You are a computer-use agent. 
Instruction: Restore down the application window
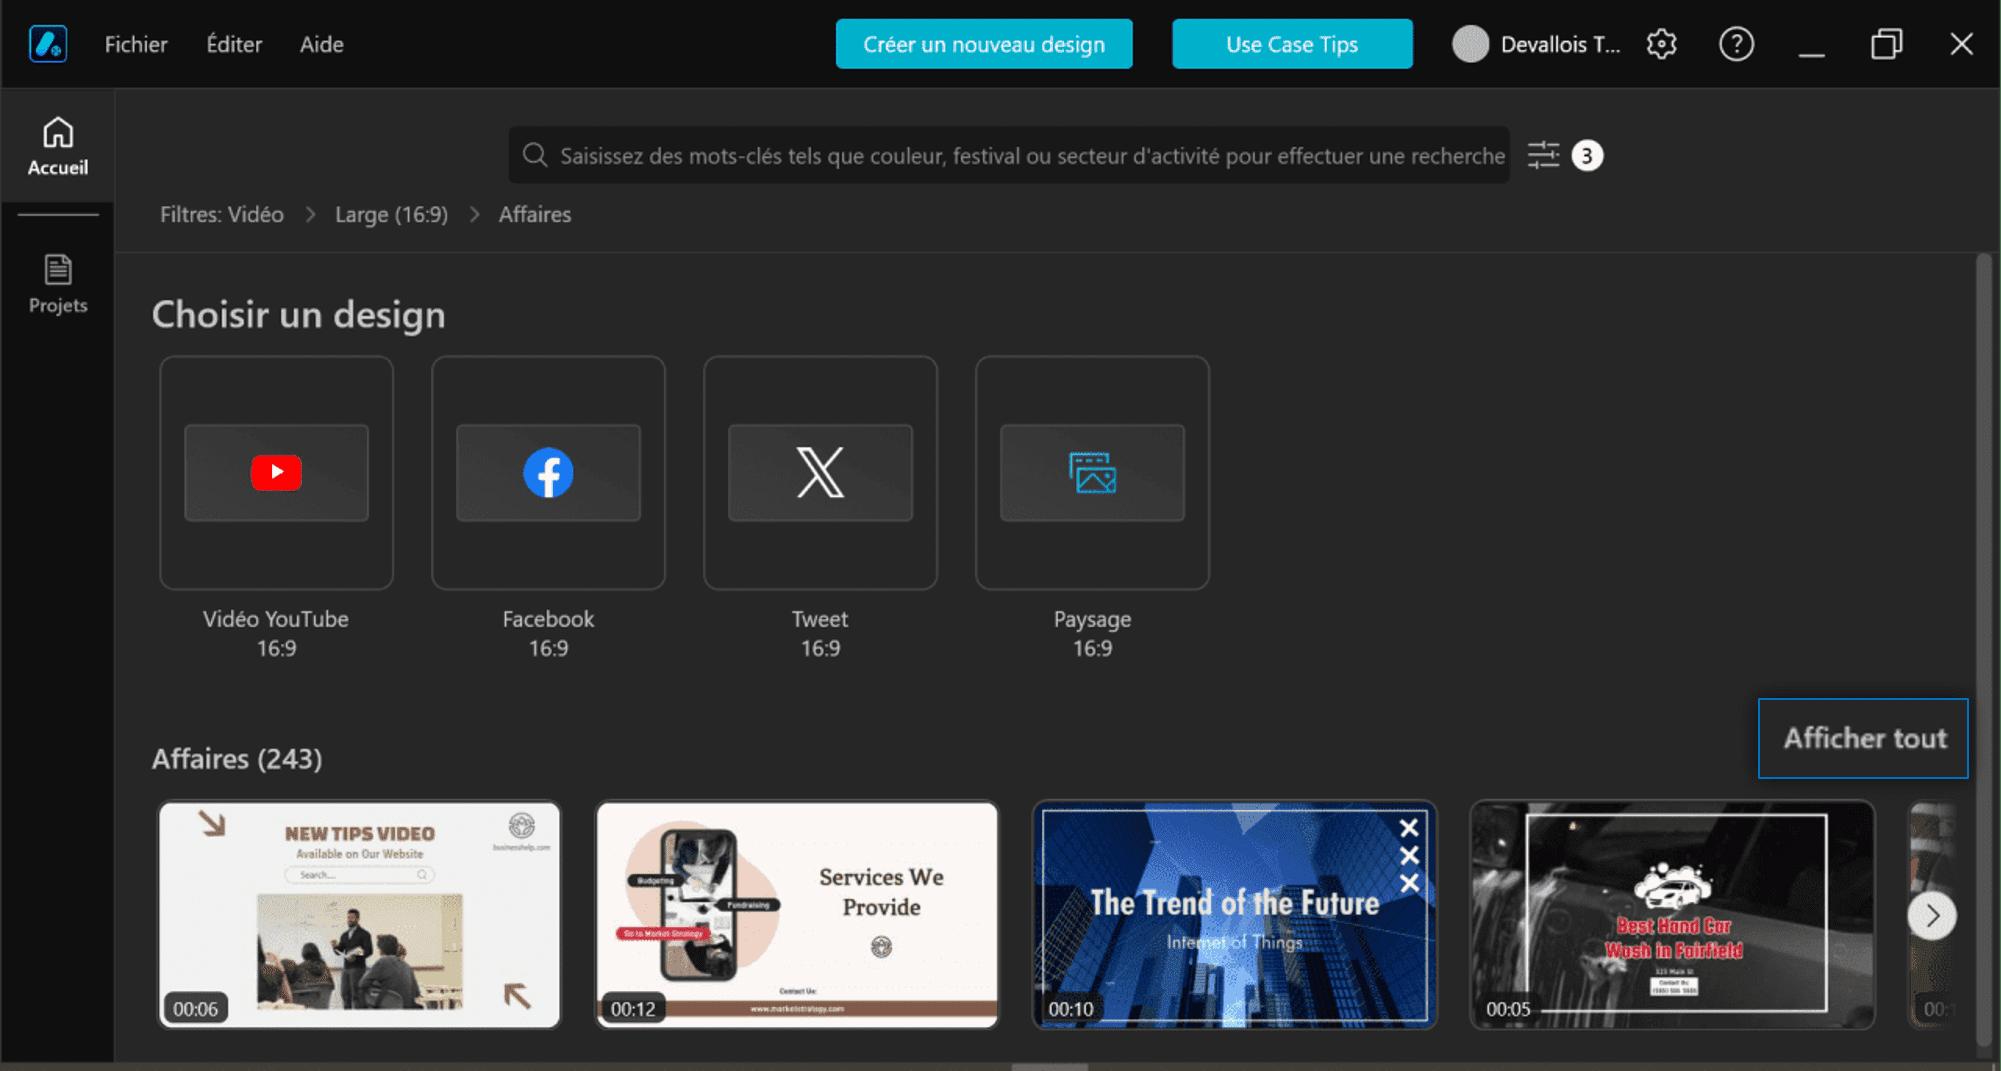tap(1887, 44)
